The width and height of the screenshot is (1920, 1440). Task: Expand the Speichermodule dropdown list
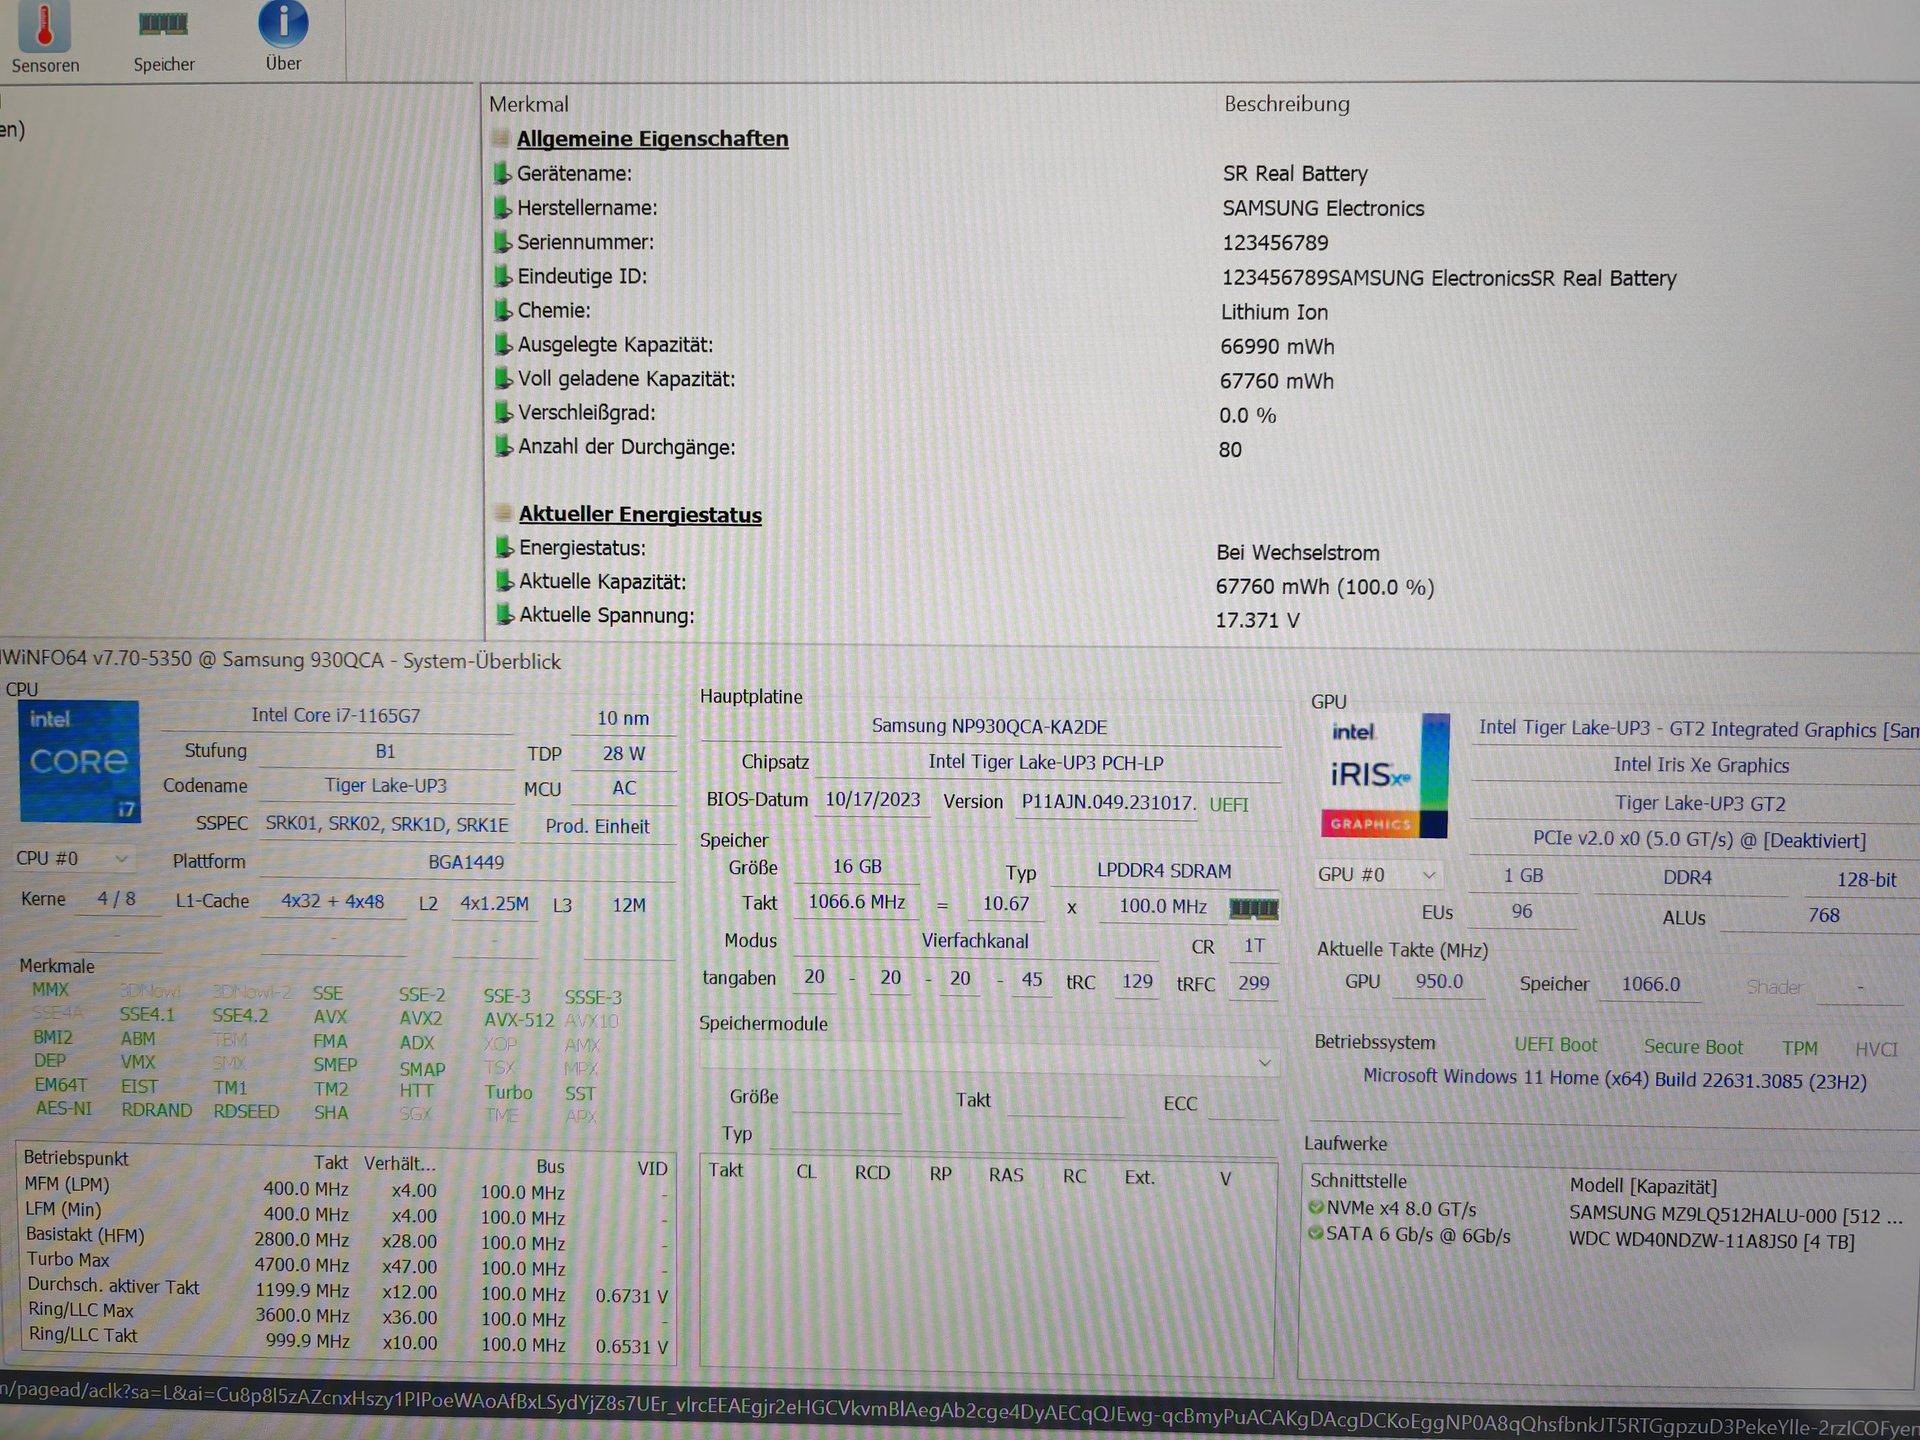988,1063
